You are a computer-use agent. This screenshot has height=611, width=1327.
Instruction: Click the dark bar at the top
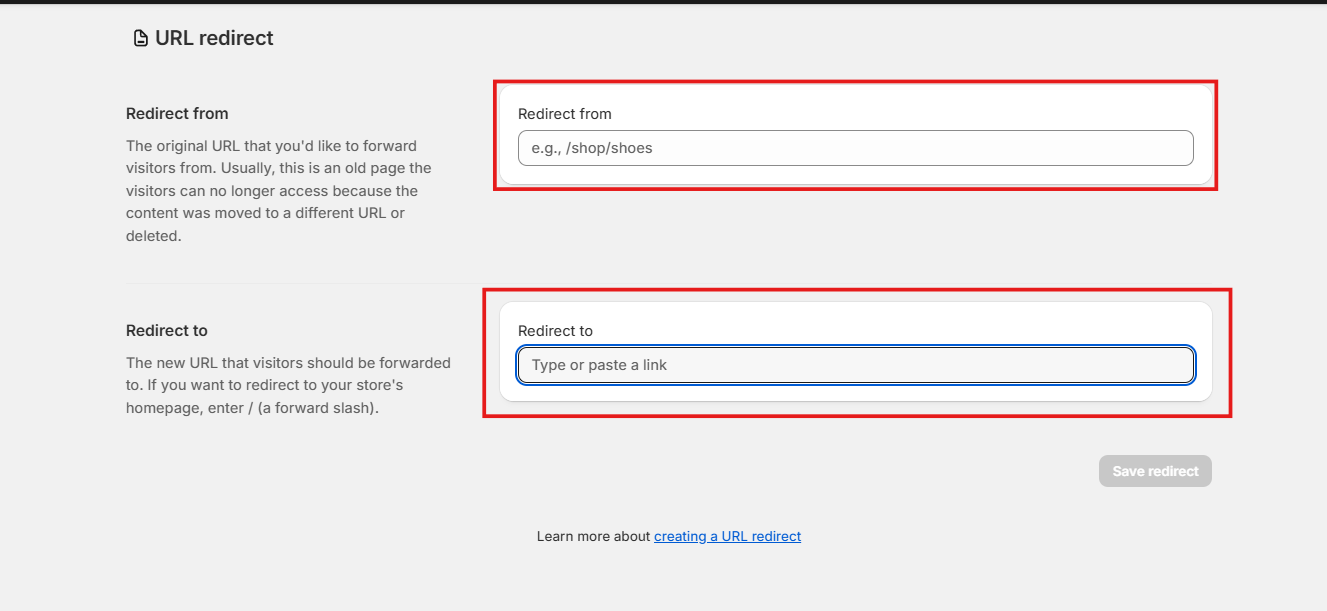(x=663, y=2)
